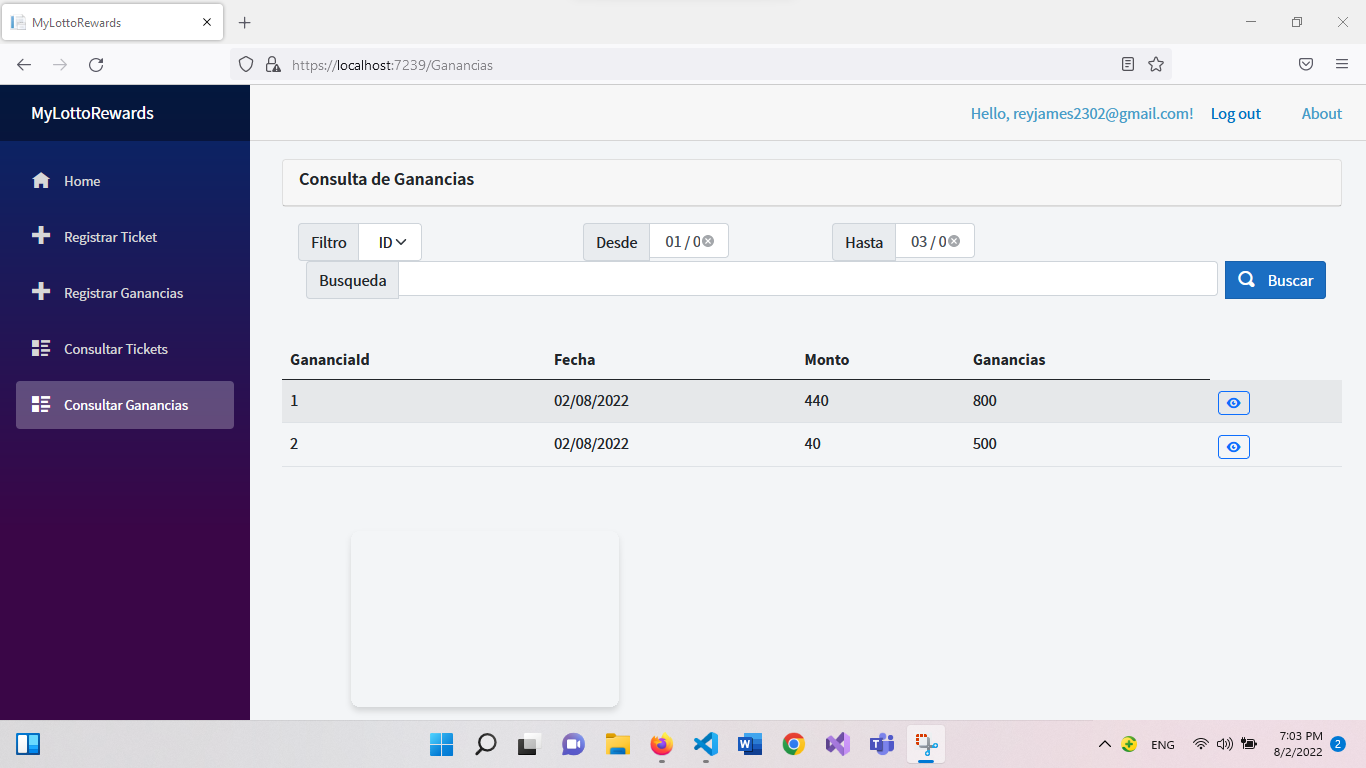Open Windows Start menu
Screen dimensions: 1366x768
click(x=441, y=744)
